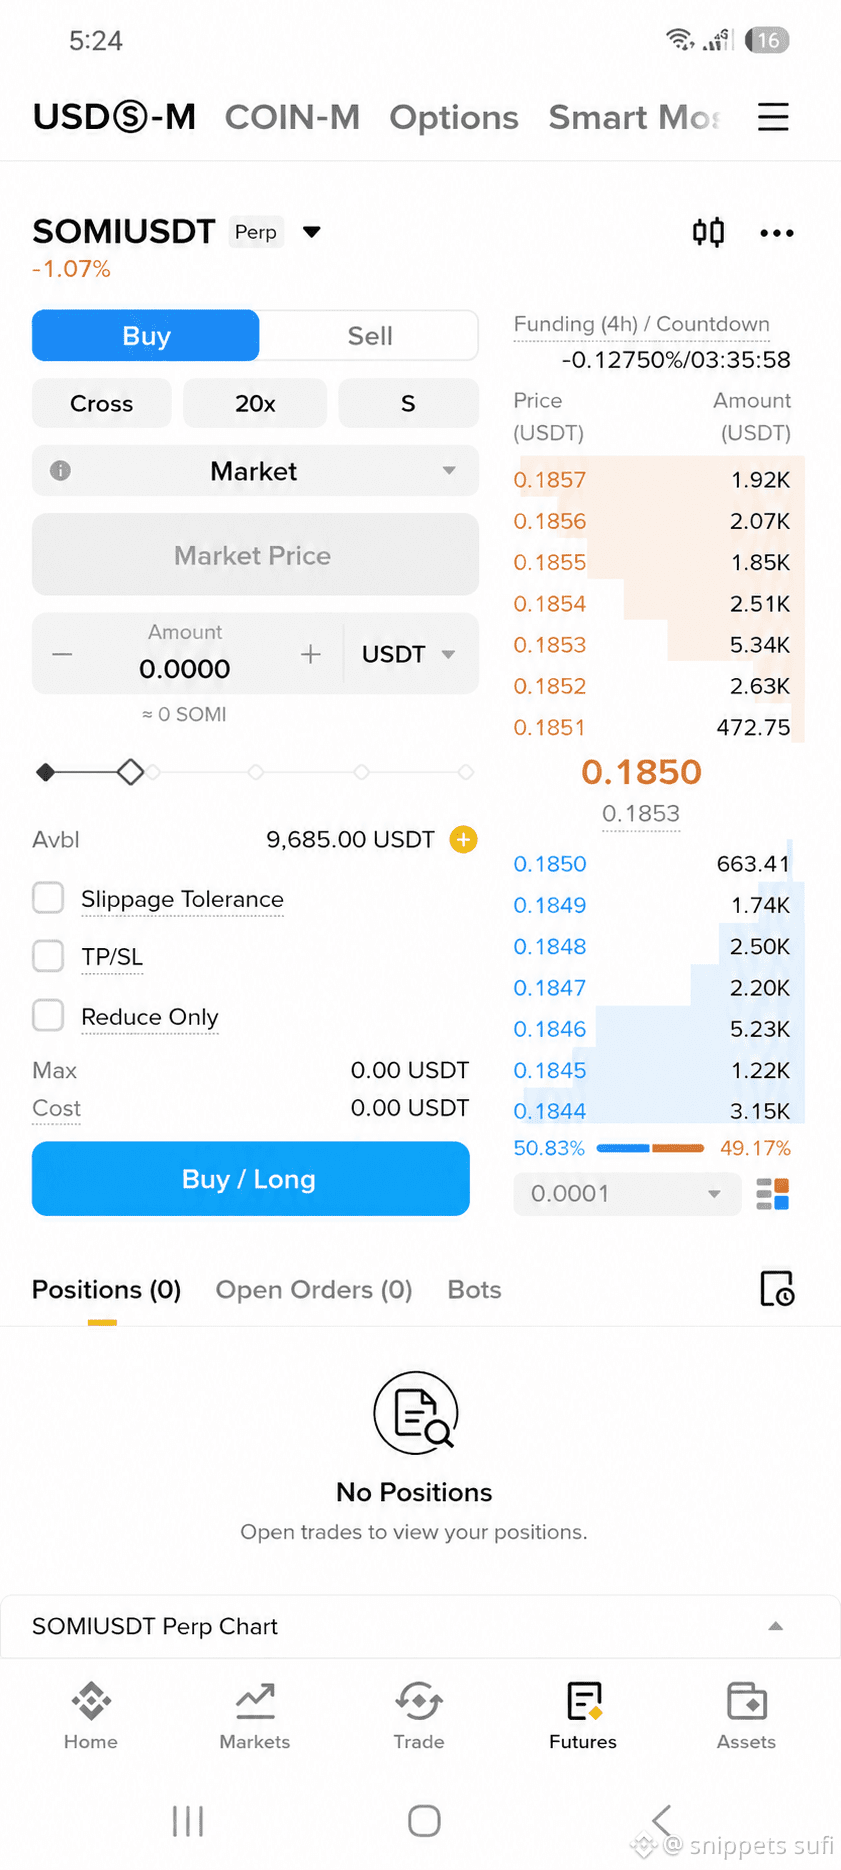Switch to the Open Orders (0) tab
Viewport: 841px width, 1870px height.
click(x=314, y=1290)
